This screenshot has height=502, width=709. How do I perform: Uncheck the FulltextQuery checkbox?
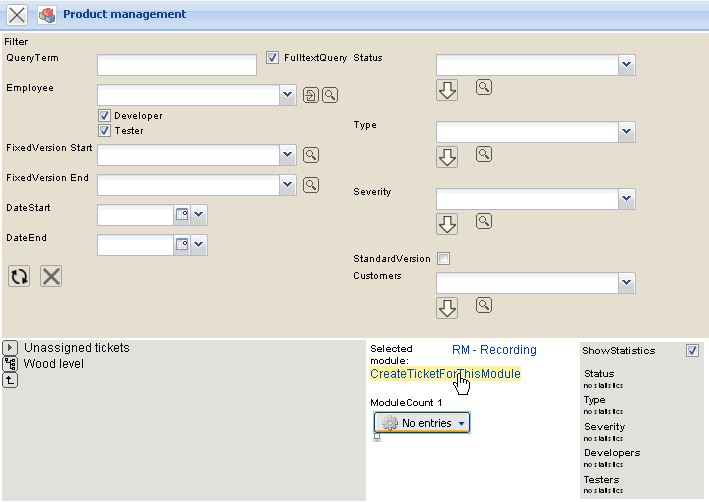[273, 59]
